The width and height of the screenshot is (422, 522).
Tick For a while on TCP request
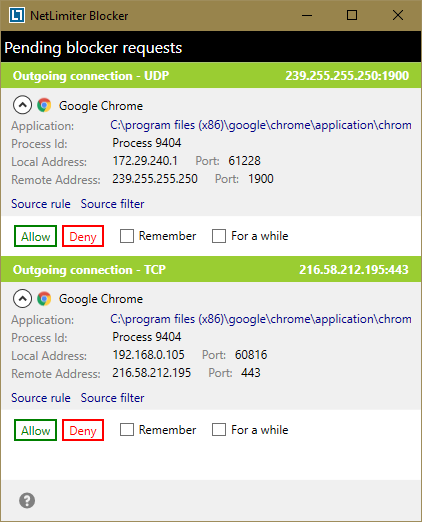(219, 430)
